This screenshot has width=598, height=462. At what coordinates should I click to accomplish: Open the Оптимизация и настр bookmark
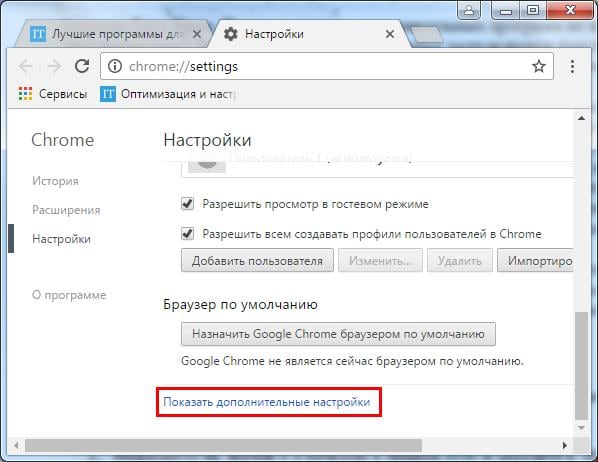pyautogui.click(x=168, y=94)
